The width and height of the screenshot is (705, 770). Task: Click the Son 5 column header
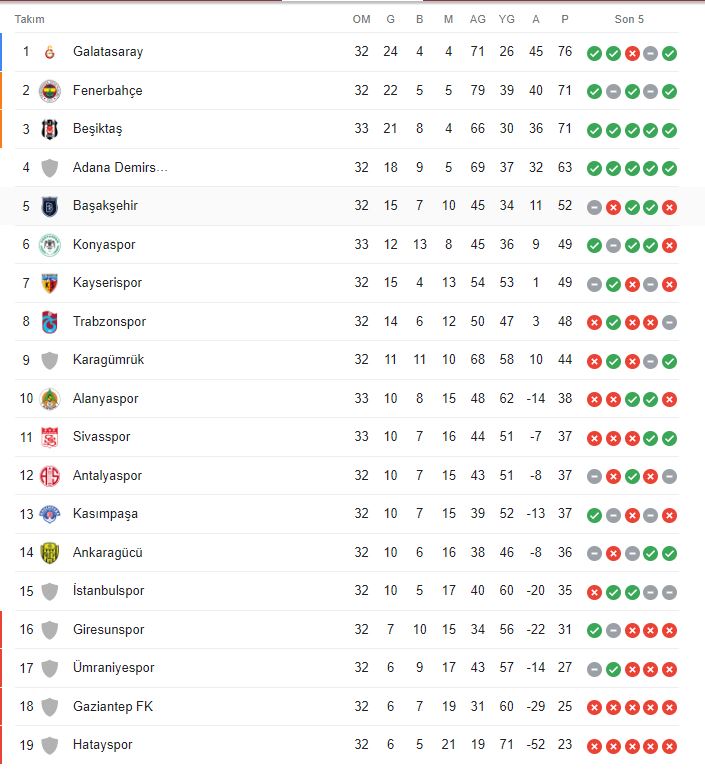629,19
